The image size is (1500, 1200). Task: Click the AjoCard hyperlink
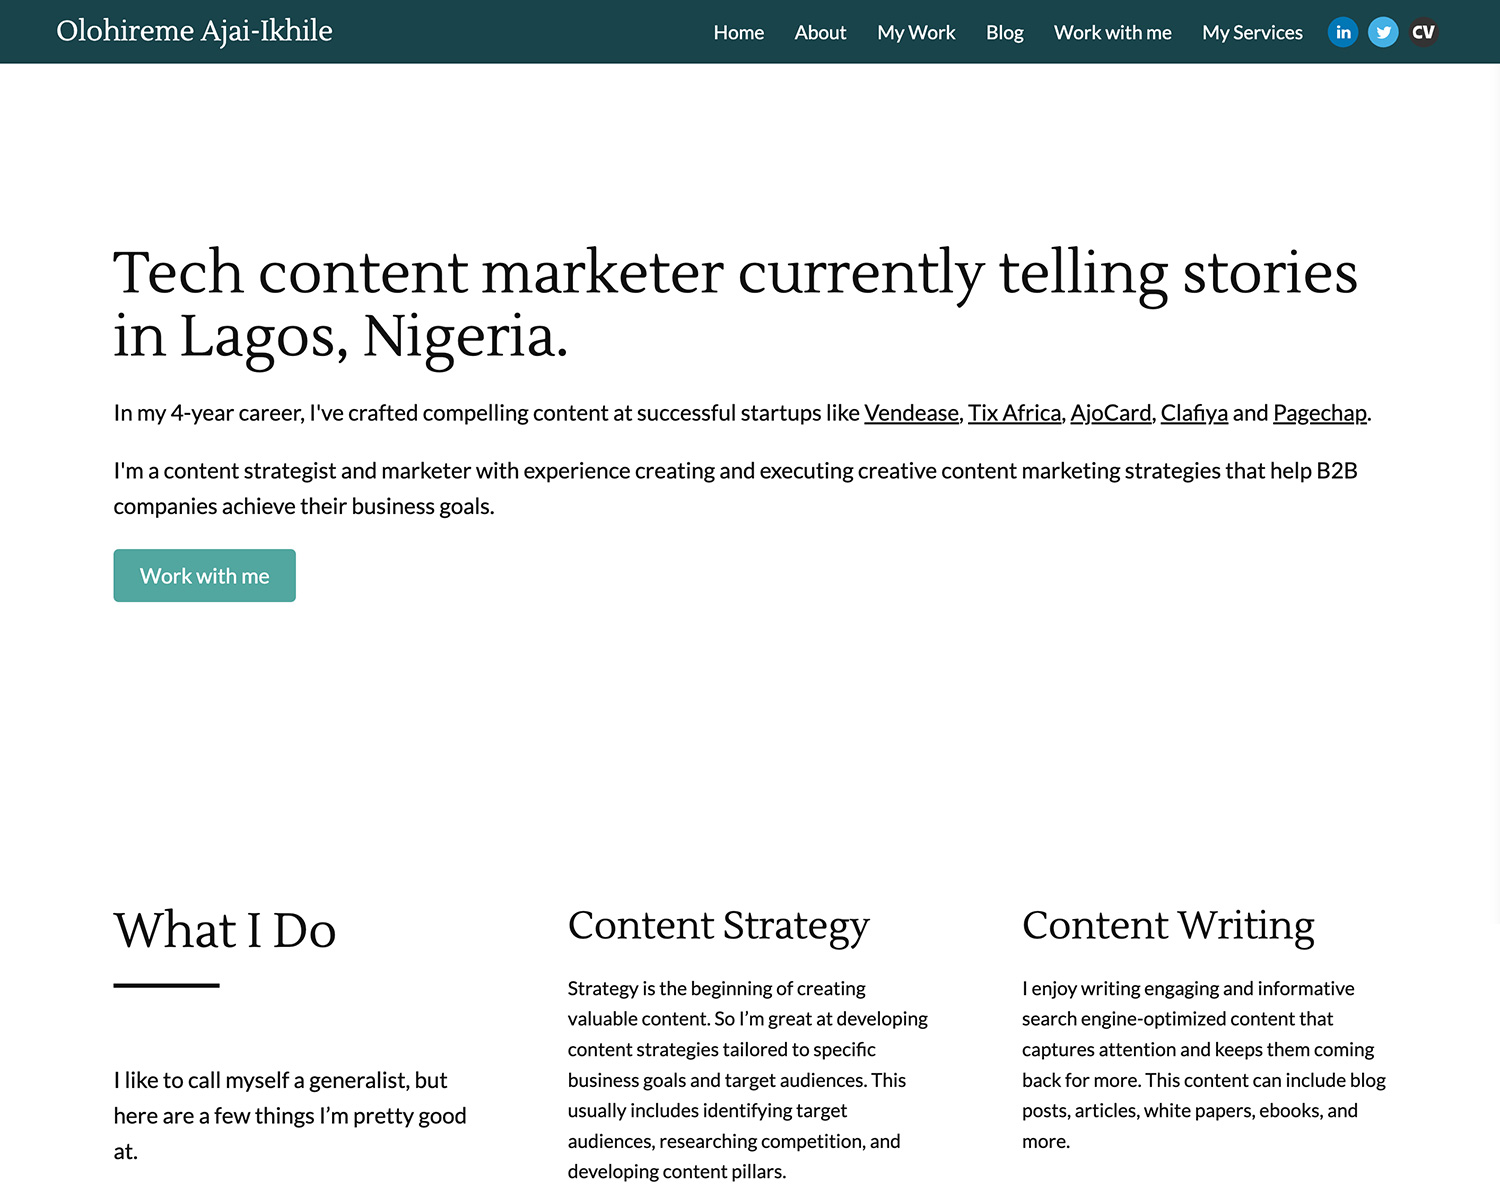point(1110,413)
